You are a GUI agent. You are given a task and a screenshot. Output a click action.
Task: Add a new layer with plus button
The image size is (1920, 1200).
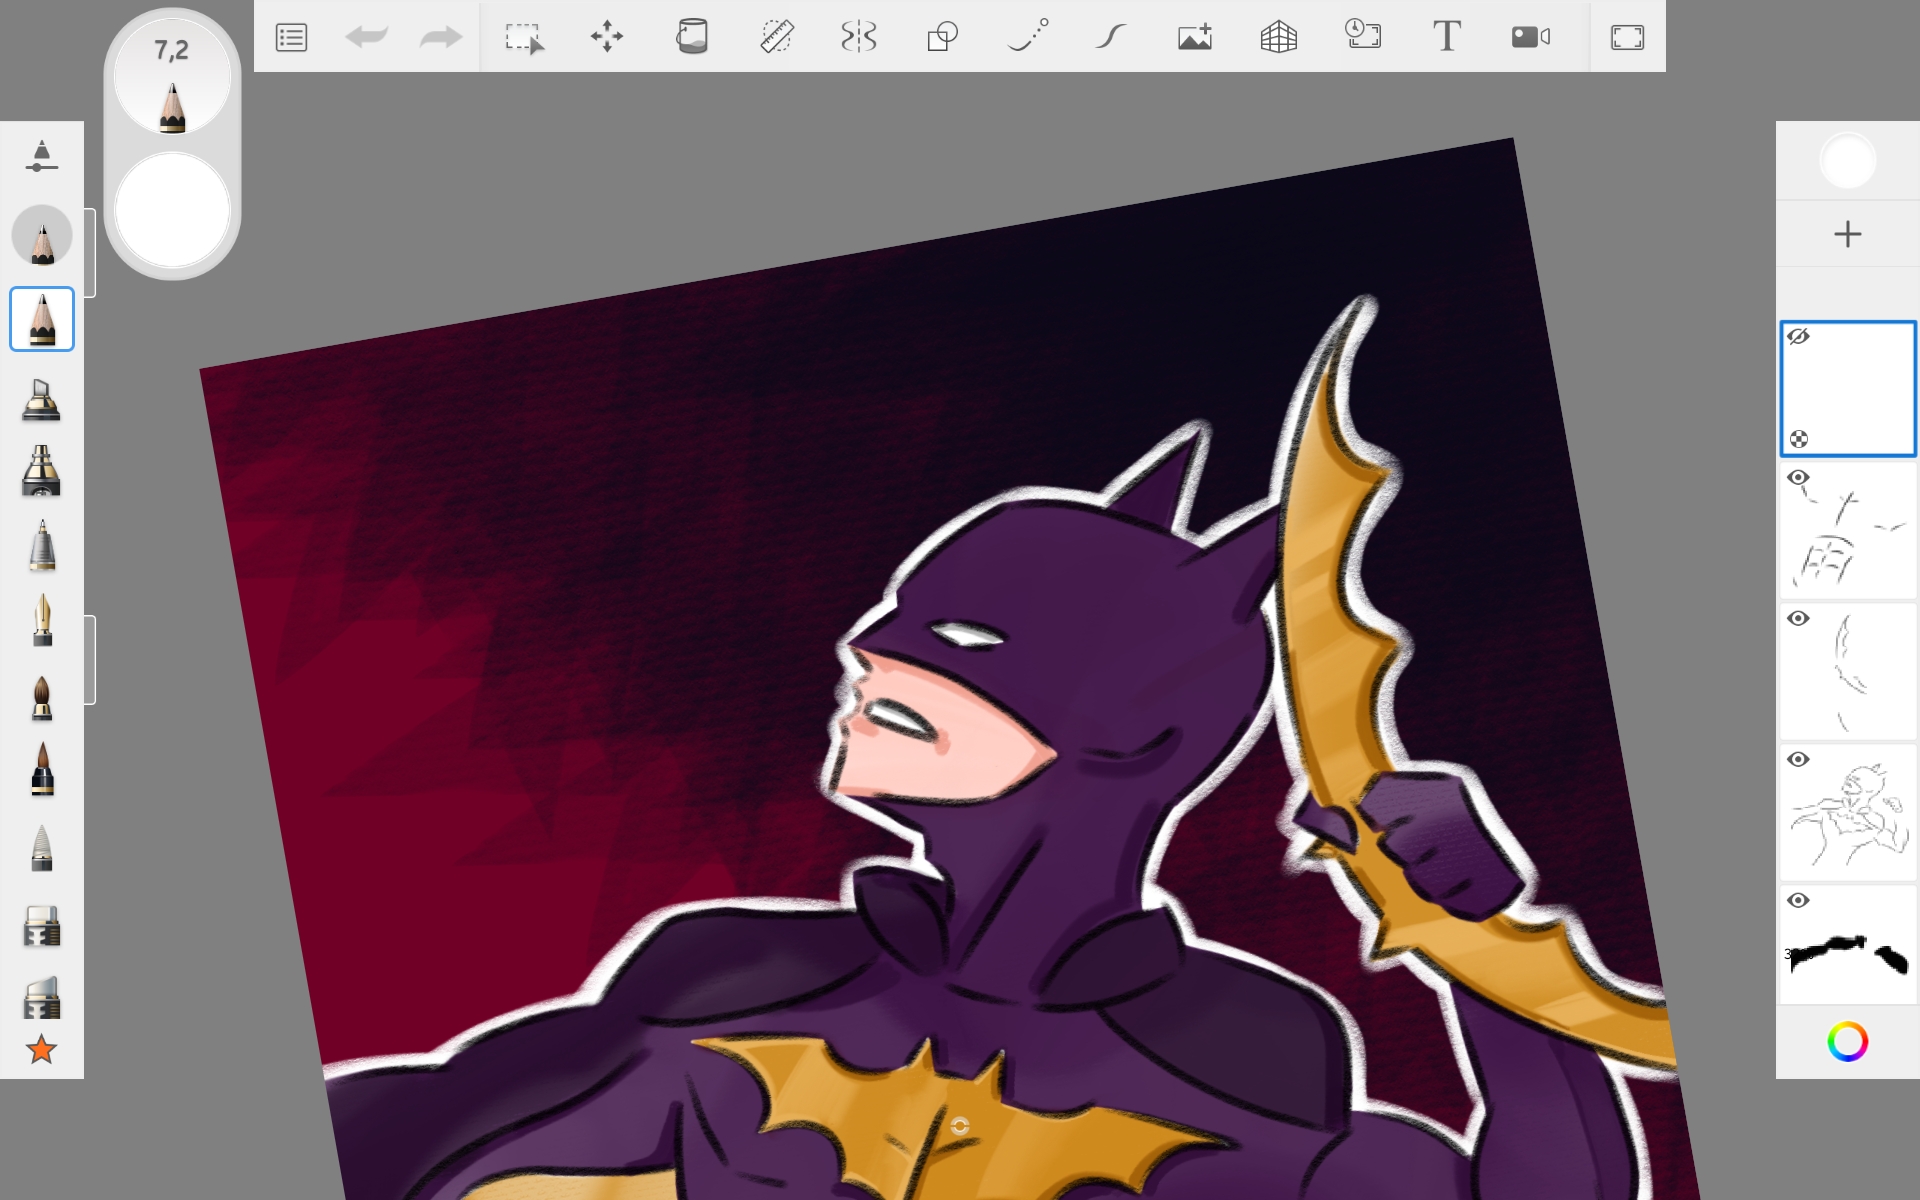pyautogui.click(x=1847, y=235)
